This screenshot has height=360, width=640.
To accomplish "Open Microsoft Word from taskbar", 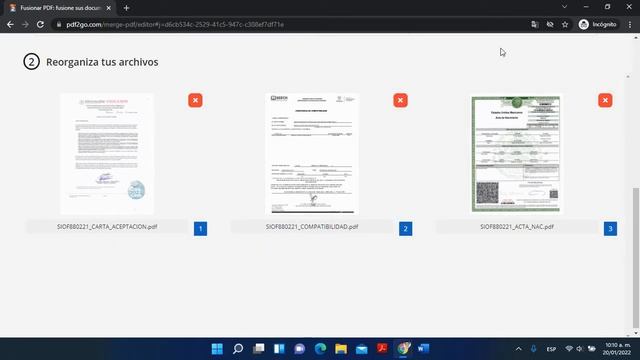I will [x=423, y=349].
